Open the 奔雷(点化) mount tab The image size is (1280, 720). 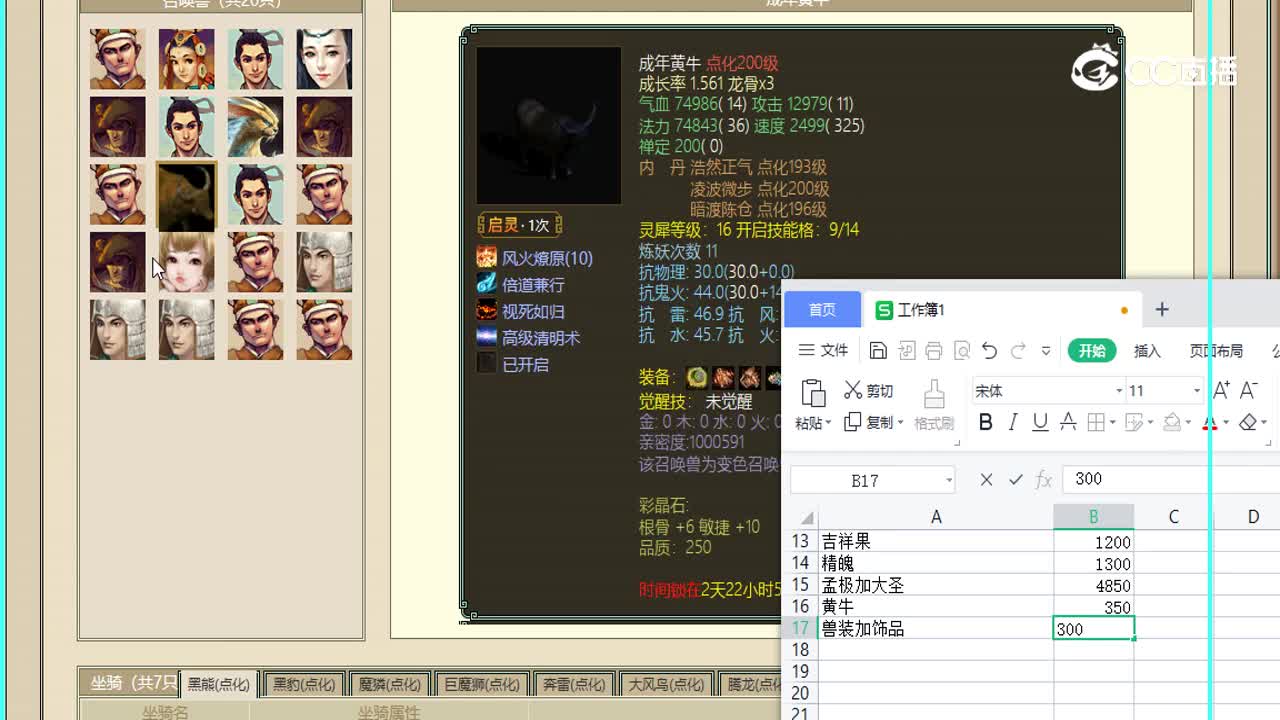click(573, 684)
